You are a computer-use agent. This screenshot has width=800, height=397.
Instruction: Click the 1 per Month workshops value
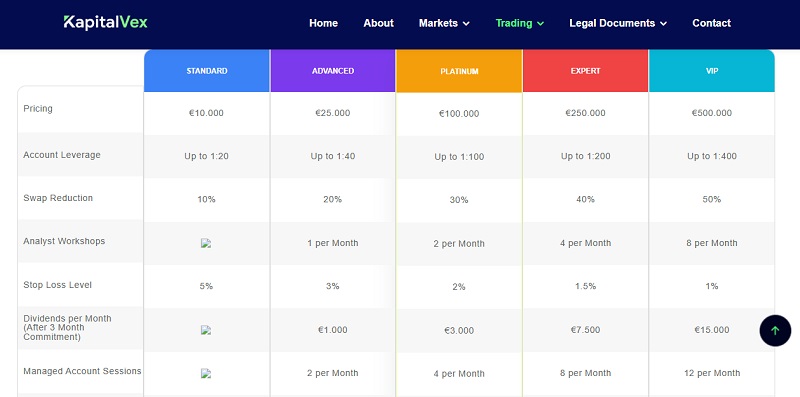click(333, 243)
